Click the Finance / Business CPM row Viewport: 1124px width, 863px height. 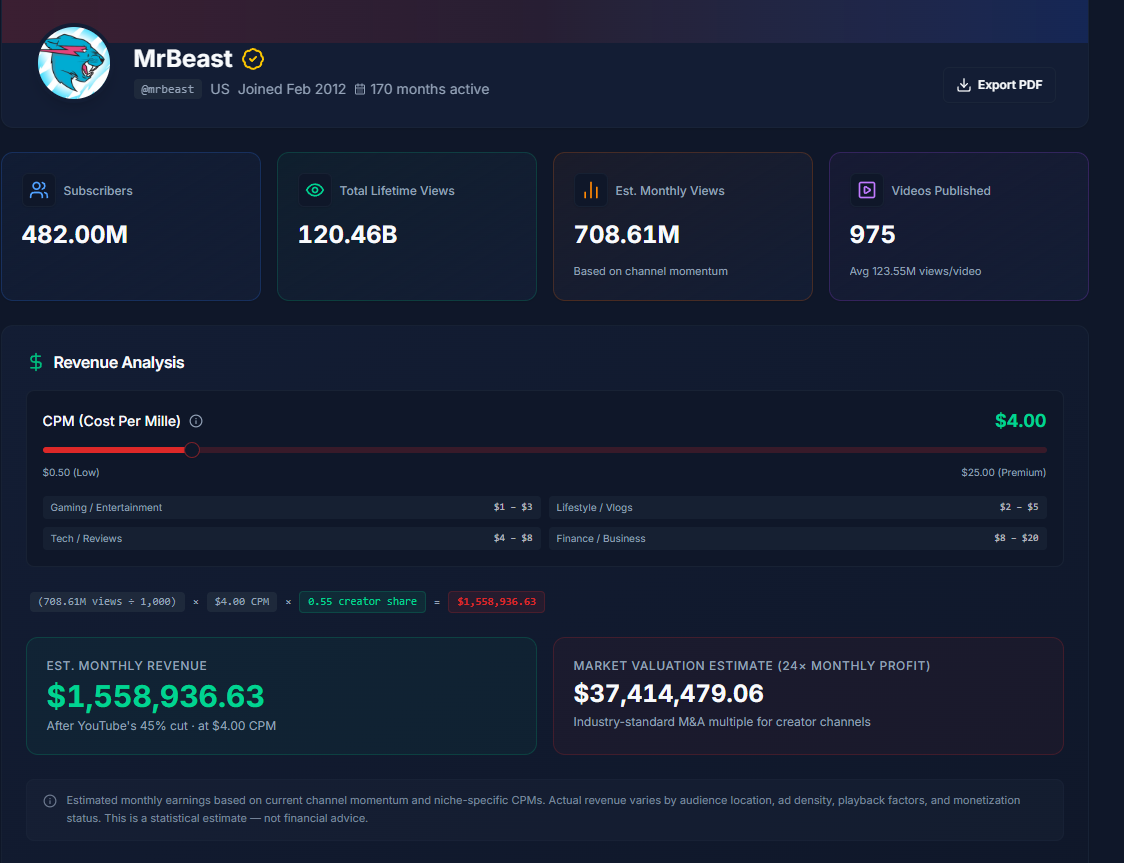798,538
